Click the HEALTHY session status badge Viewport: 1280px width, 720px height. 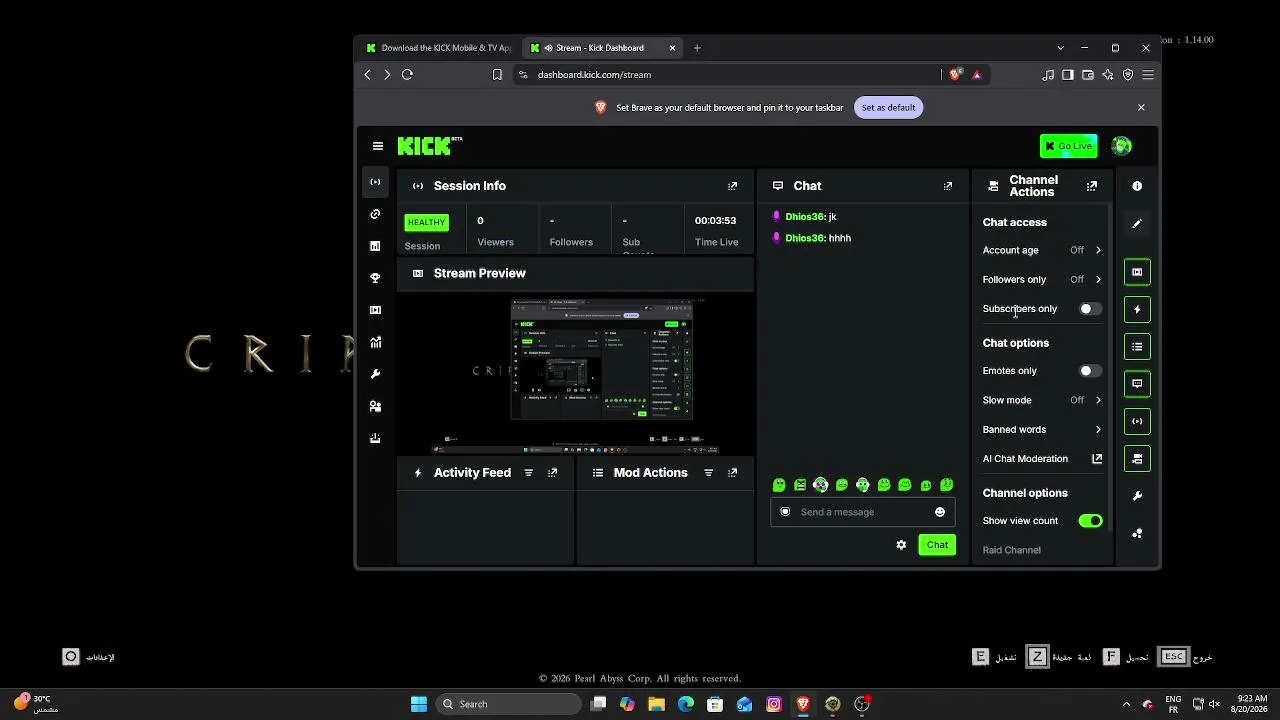click(427, 223)
